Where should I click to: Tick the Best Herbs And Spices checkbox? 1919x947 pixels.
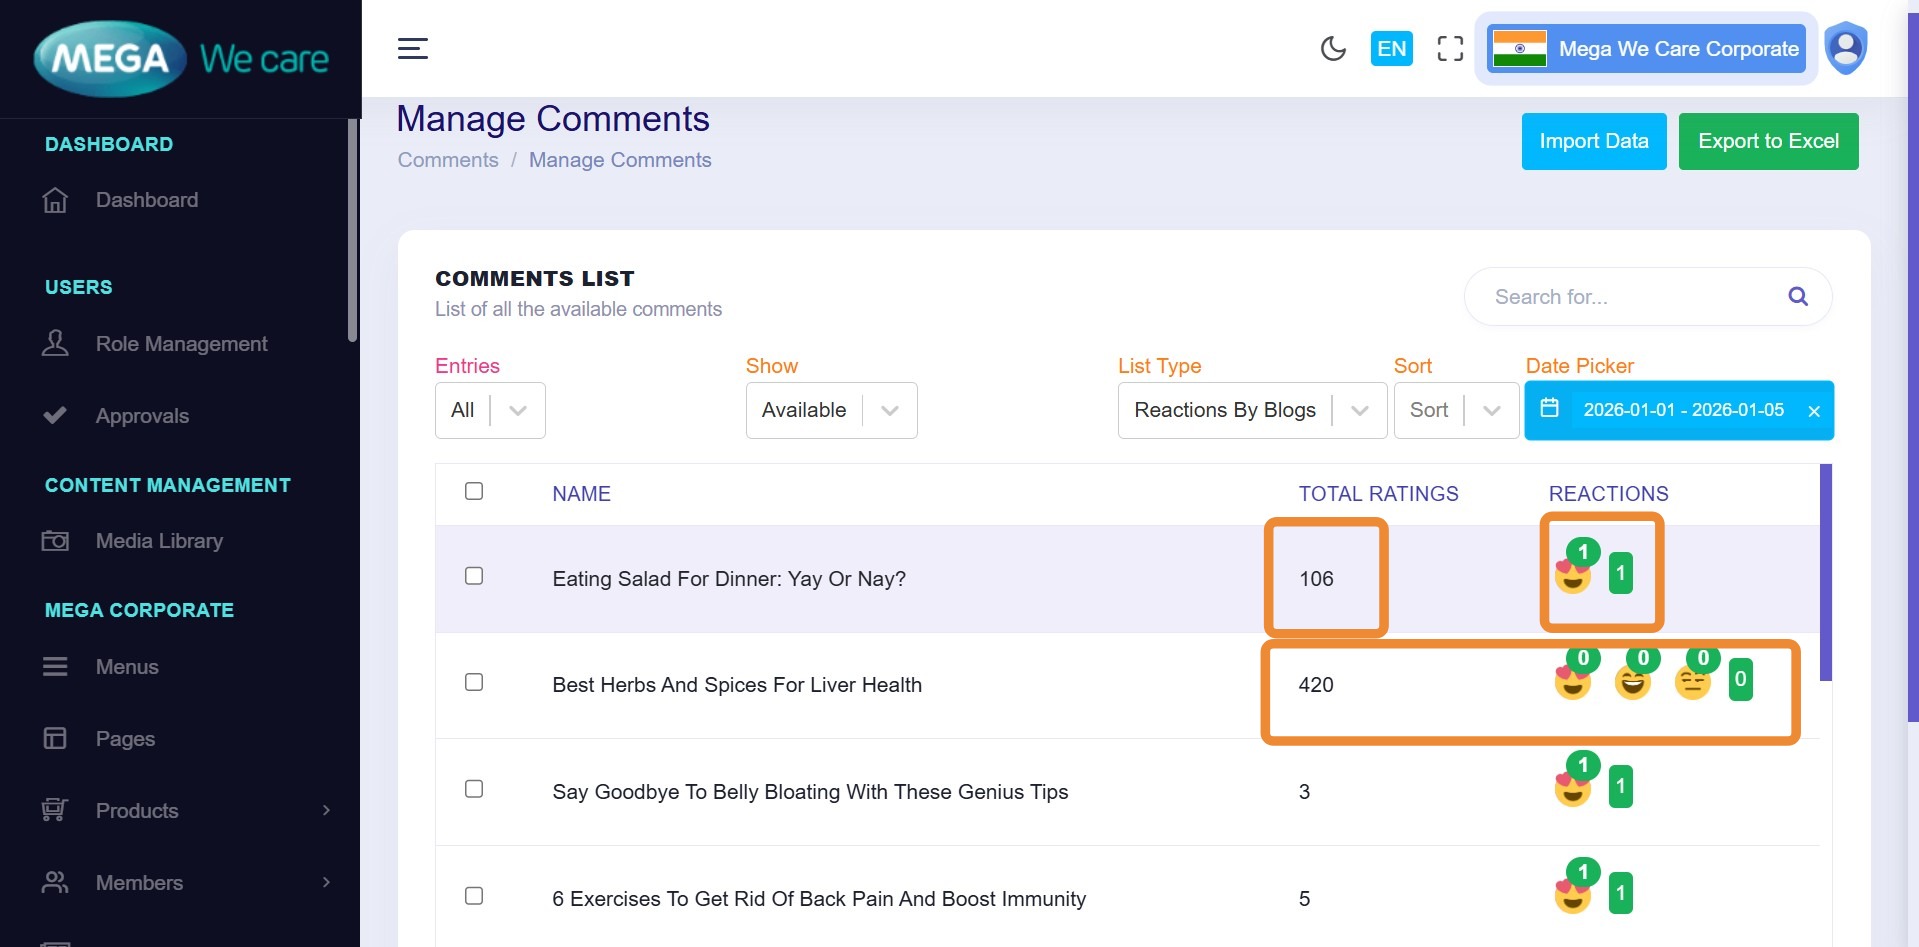pyautogui.click(x=474, y=682)
